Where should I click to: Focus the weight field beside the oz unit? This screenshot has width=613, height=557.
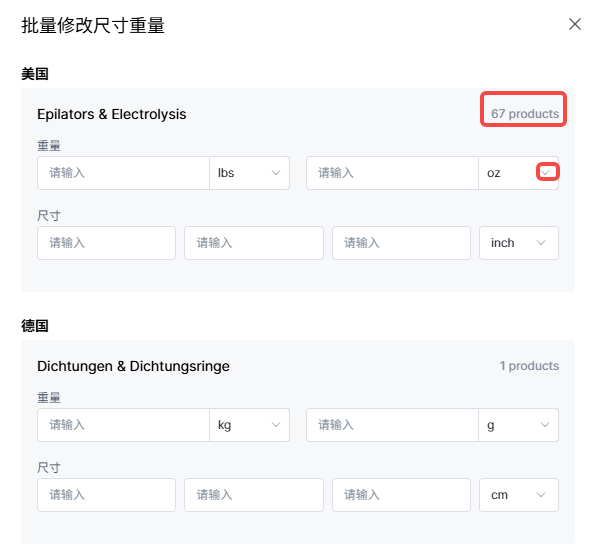coord(392,173)
